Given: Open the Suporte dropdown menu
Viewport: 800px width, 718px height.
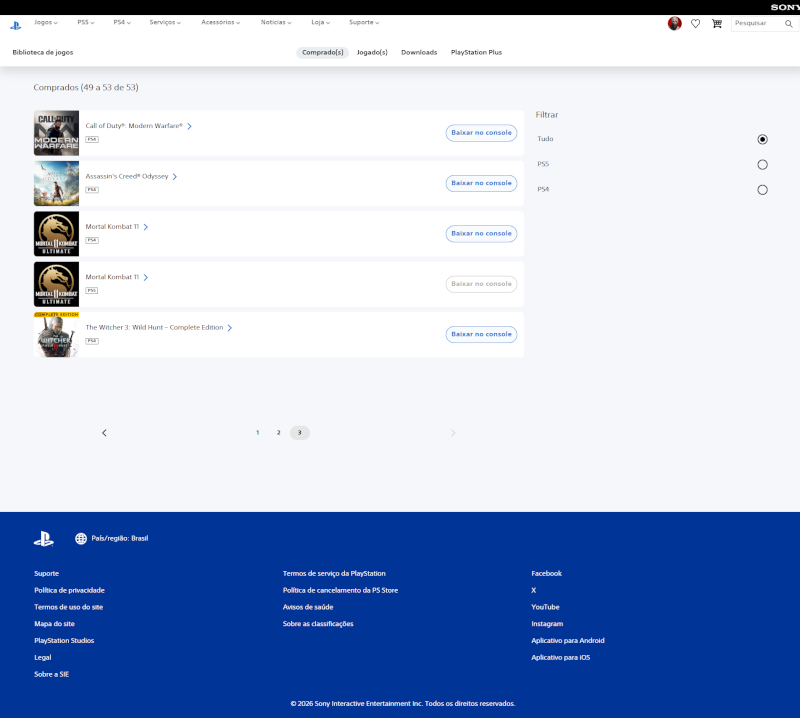Looking at the screenshot, I should point(364,22).
